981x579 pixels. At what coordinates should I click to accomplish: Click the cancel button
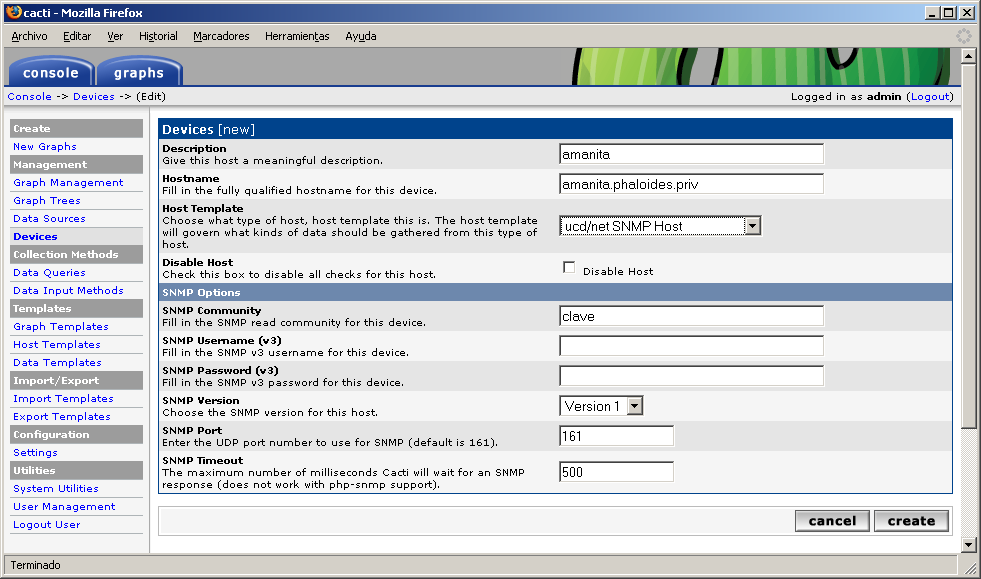[x=832, y=521]
